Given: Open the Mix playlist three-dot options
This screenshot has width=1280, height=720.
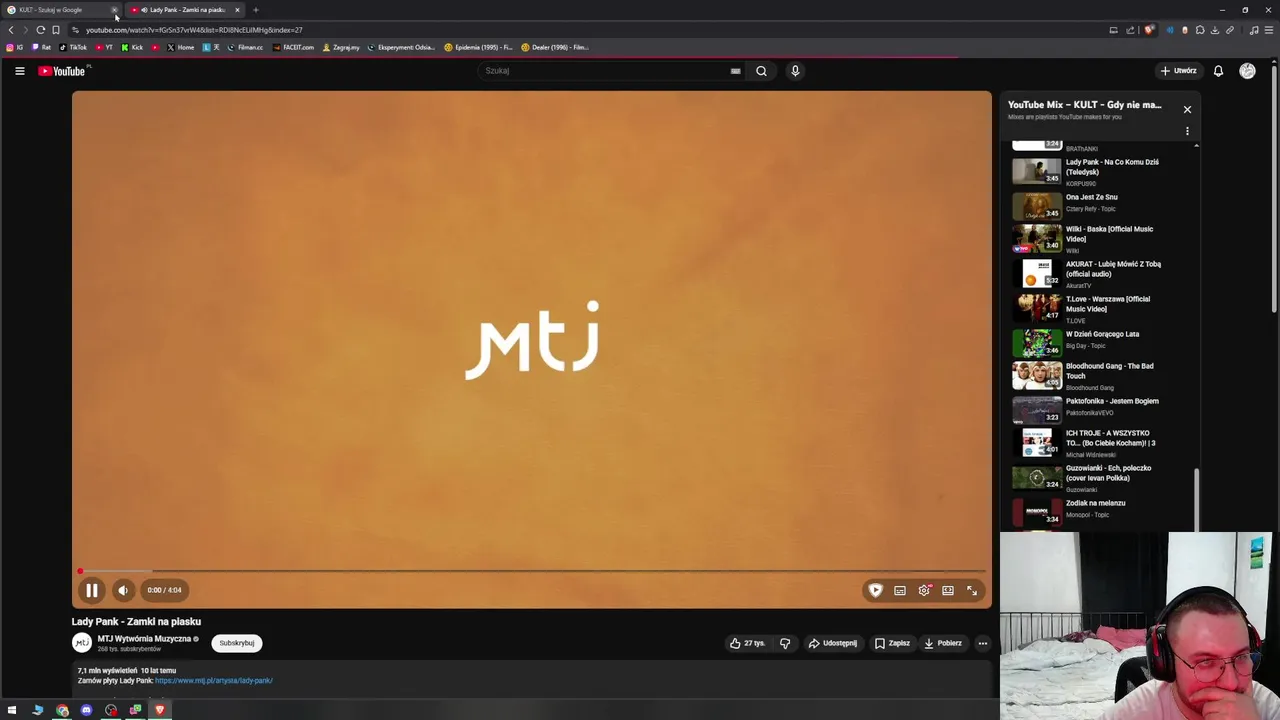Looking at the screenshot, I should [1187, 131].
